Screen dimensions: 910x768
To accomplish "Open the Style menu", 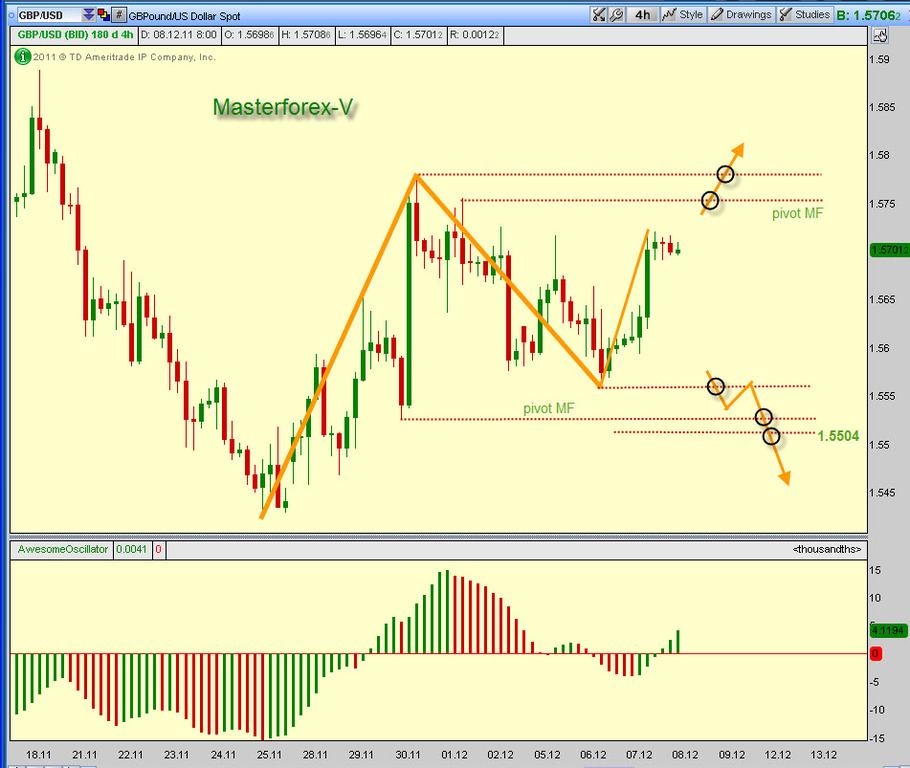I will [683, 15].
